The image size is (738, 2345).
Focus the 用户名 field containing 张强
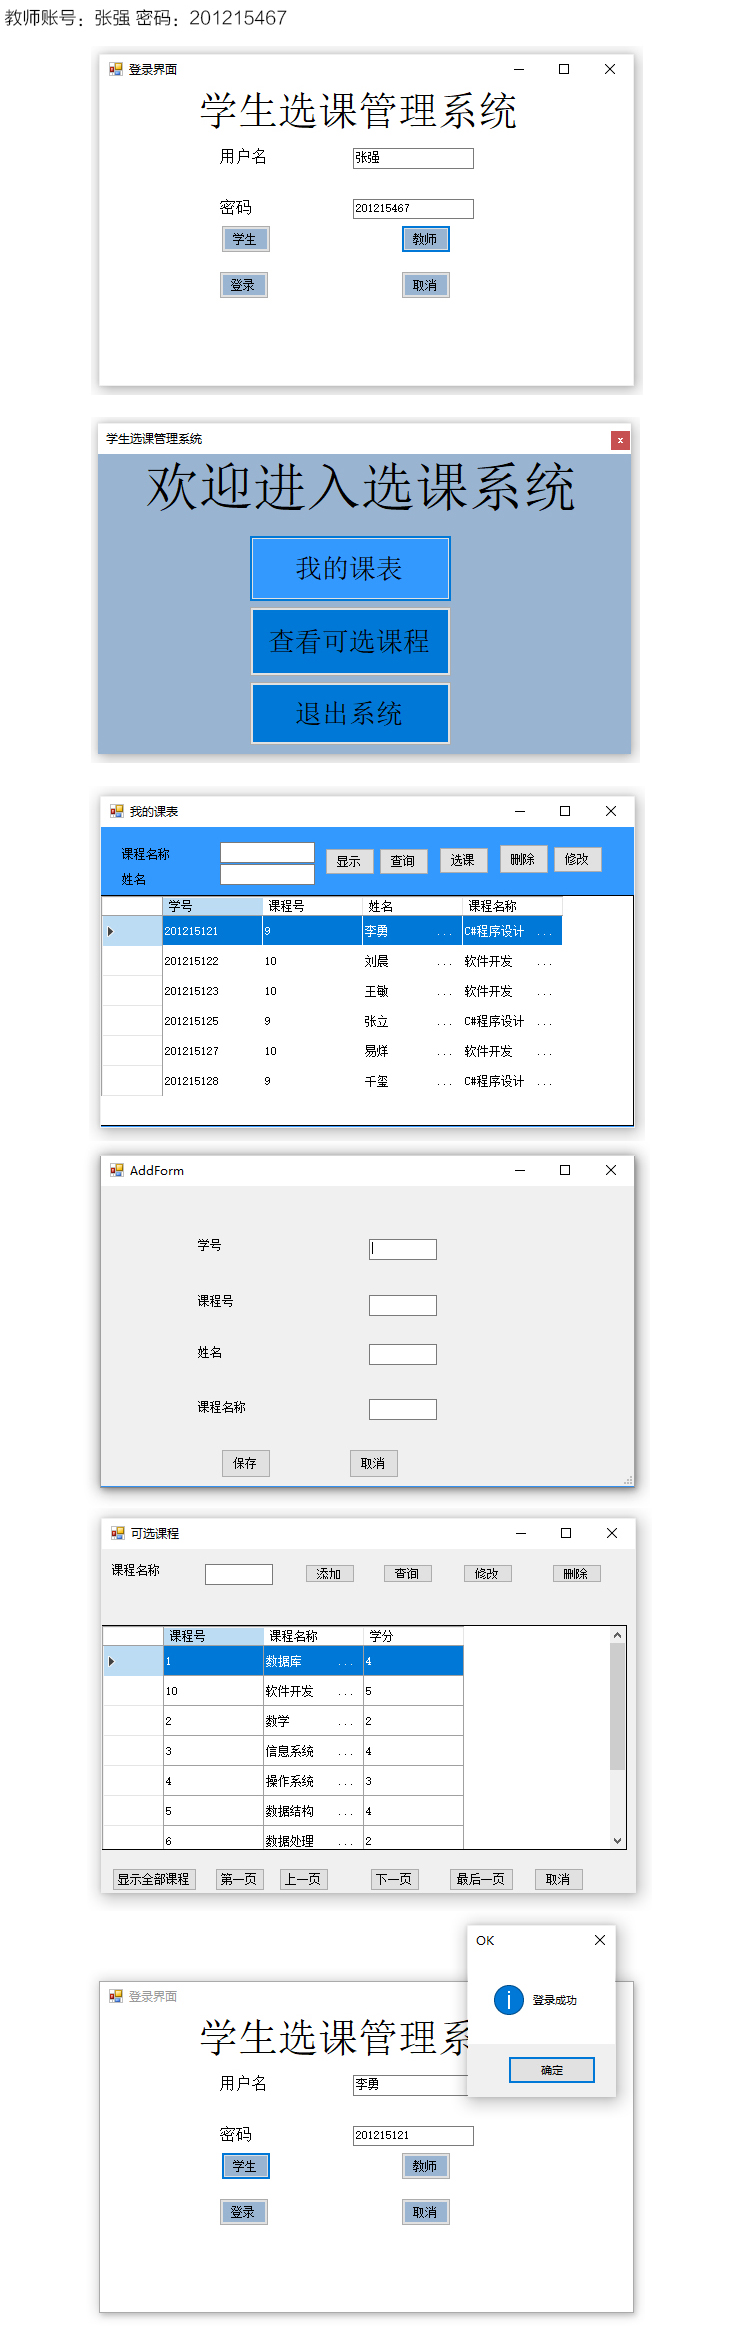tap(413, 158)
